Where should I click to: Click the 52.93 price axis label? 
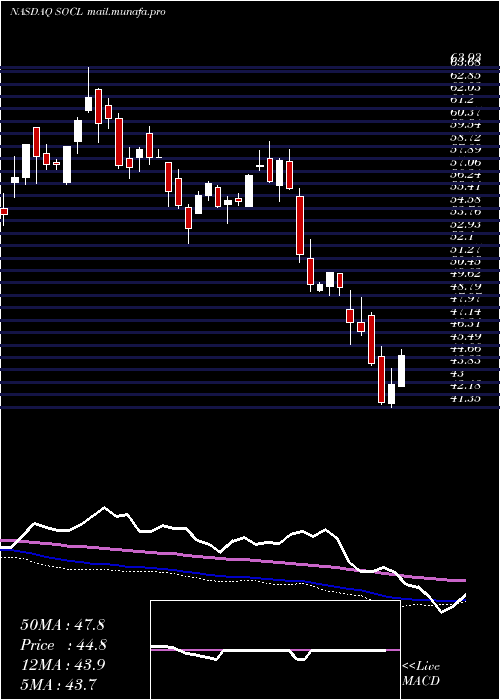465,225
